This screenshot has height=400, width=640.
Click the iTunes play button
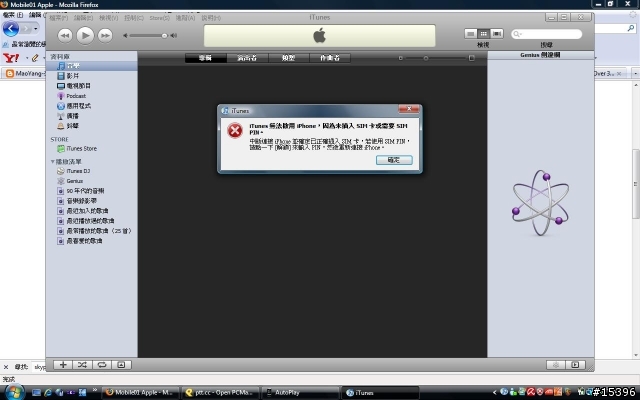coord(85,36)
